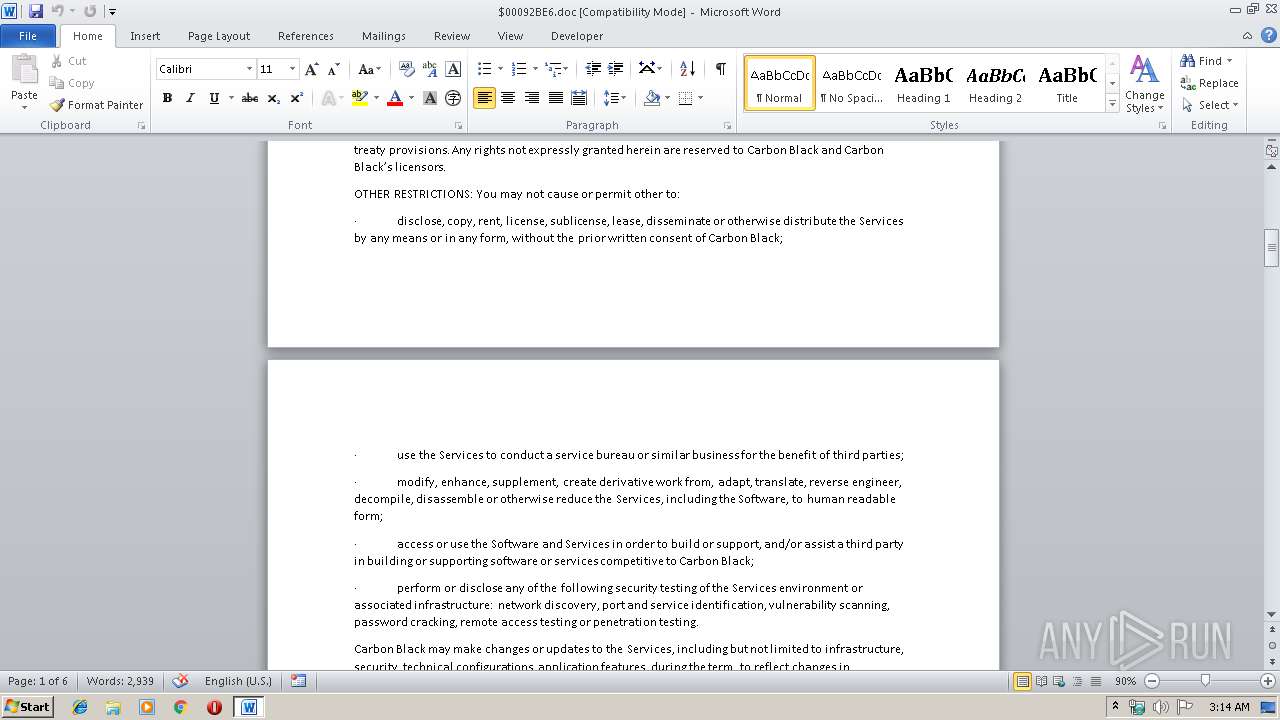Click the Replace icon

1188,83
